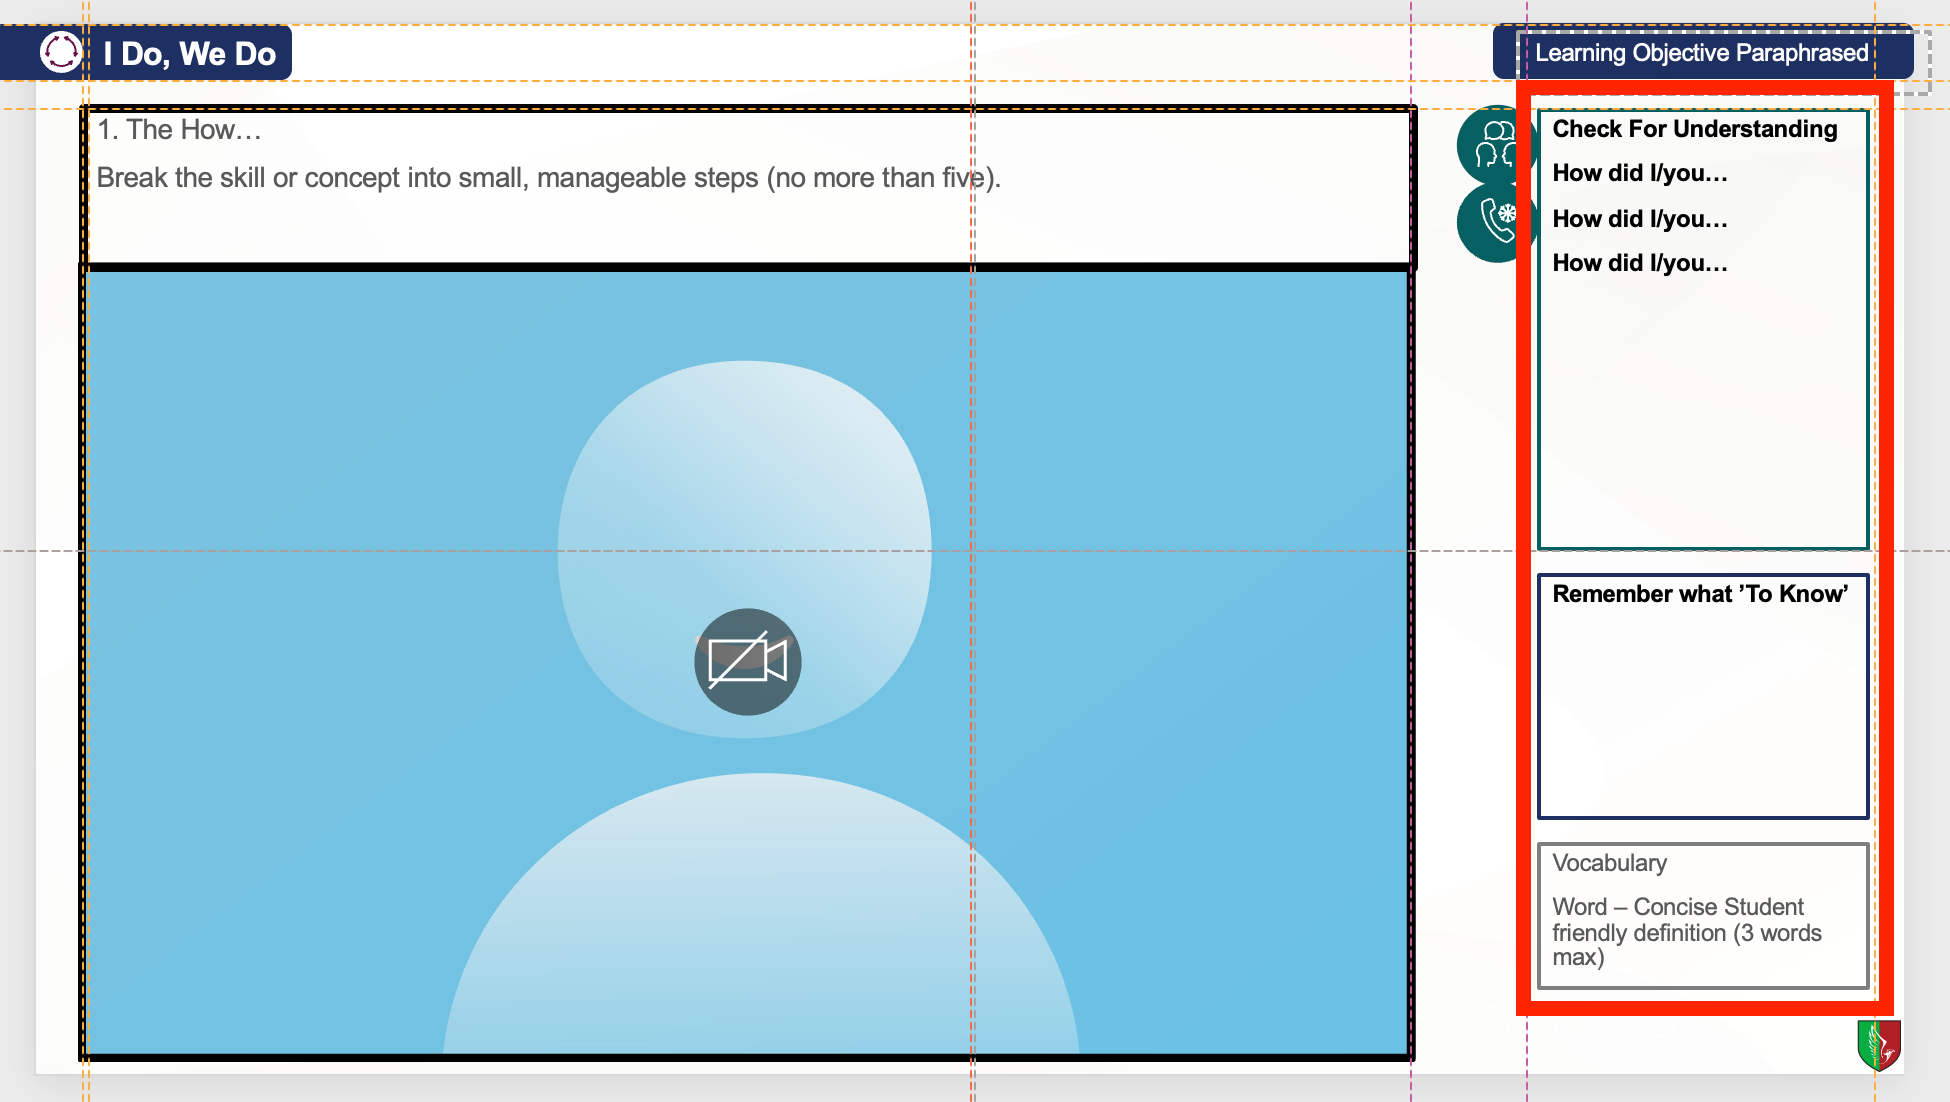Click the second 'How did I/you…' line

[1639, 219]
